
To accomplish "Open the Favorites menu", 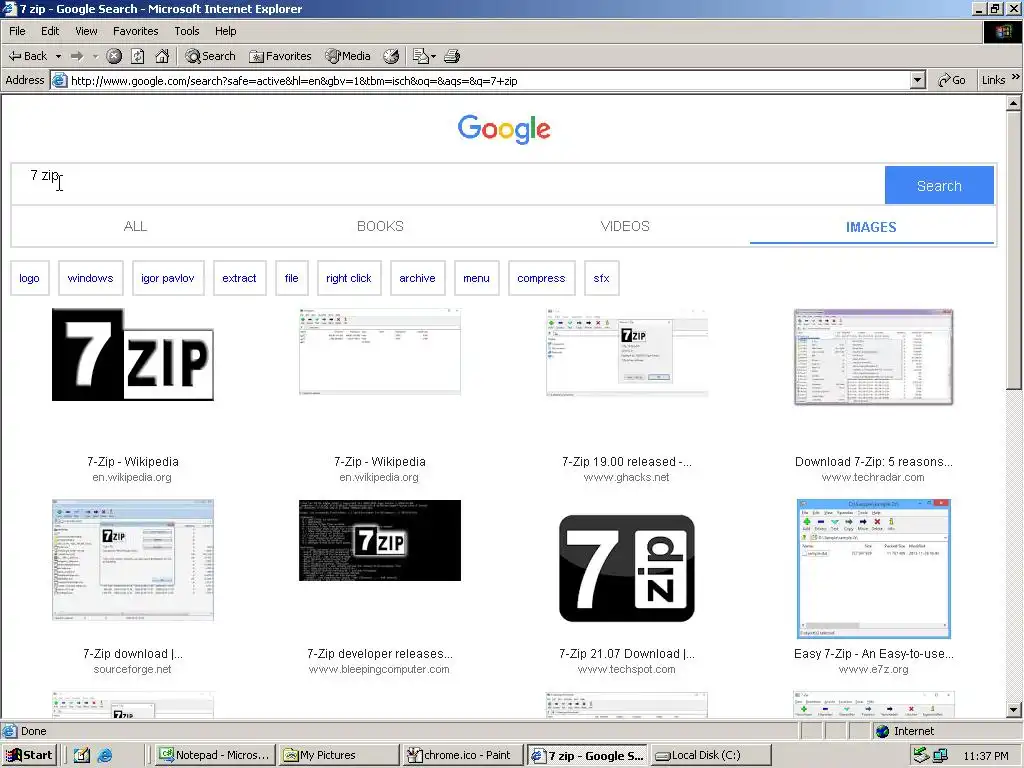I will coord(136,31).
